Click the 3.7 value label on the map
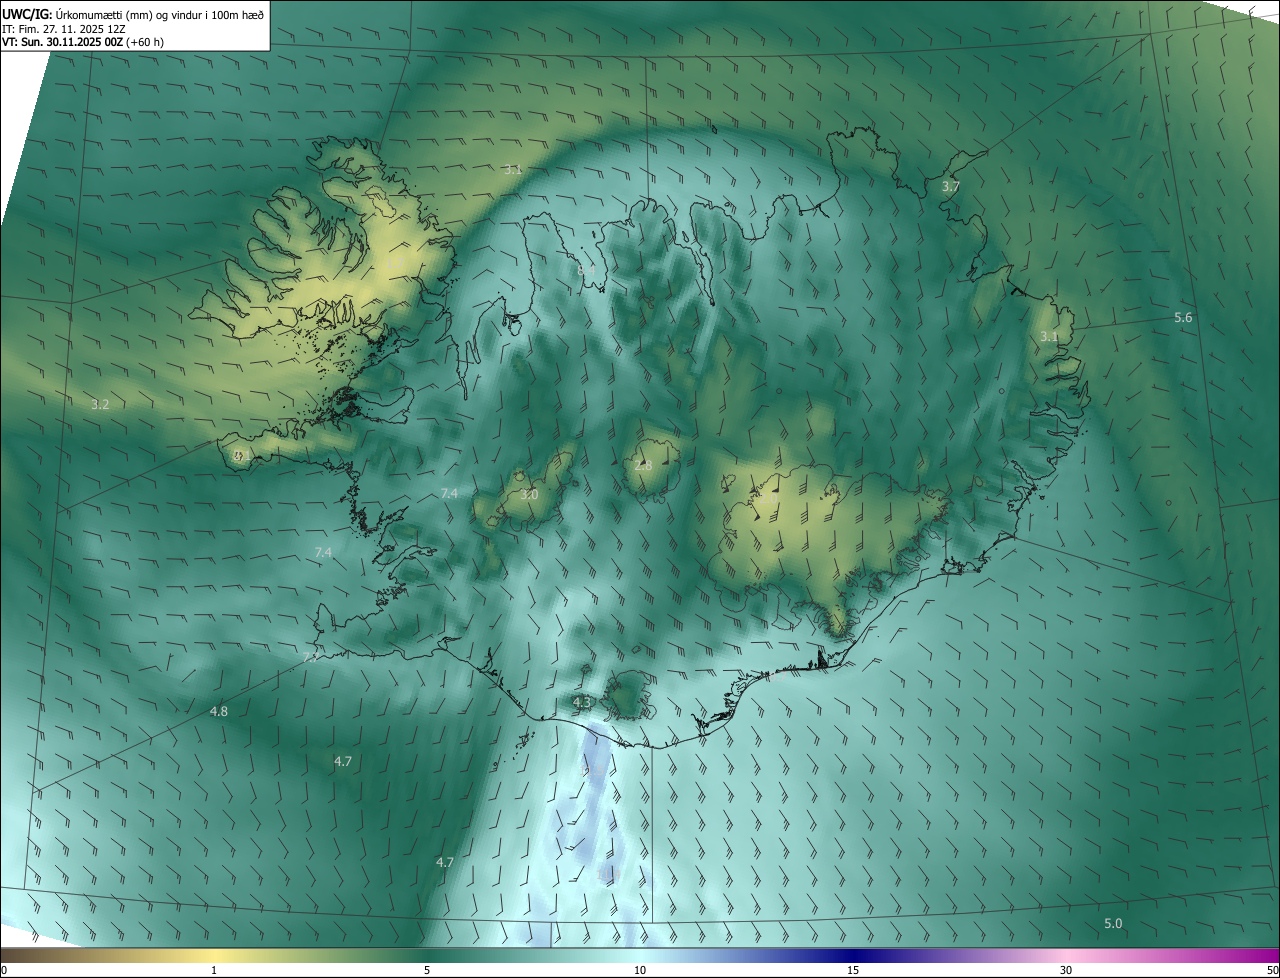 951,186
